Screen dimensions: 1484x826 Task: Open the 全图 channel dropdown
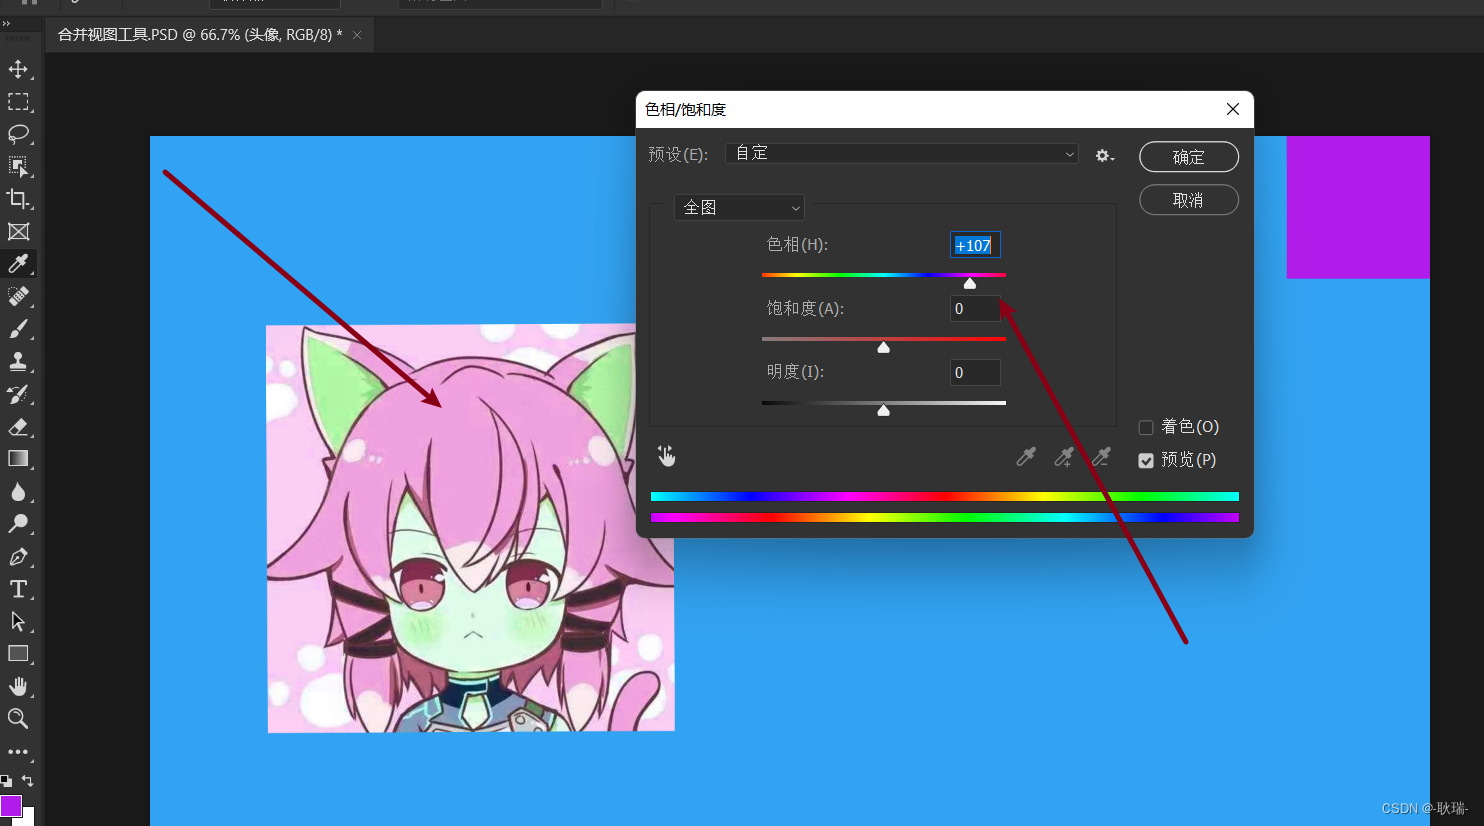pyautogui.click(x=739, y=207)
